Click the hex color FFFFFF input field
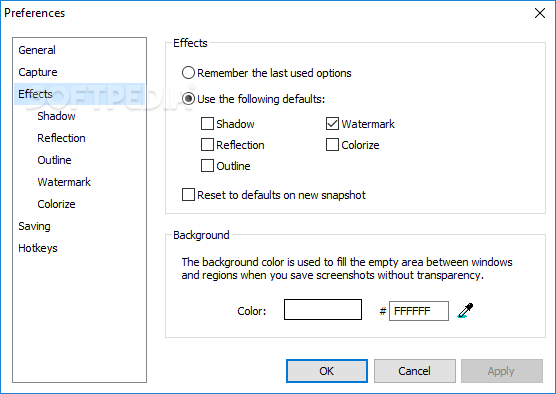Image resolution: width=556 pixels, height=394 pixels. [x=419, y=311]
